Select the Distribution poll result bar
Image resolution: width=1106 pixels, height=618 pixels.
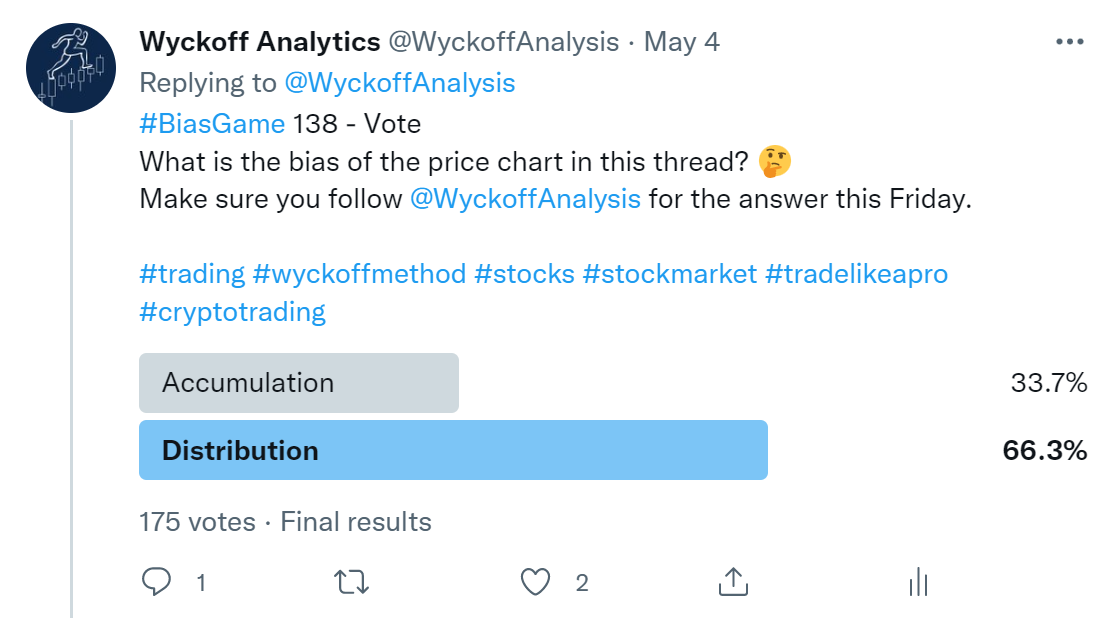tap(453, 450)
